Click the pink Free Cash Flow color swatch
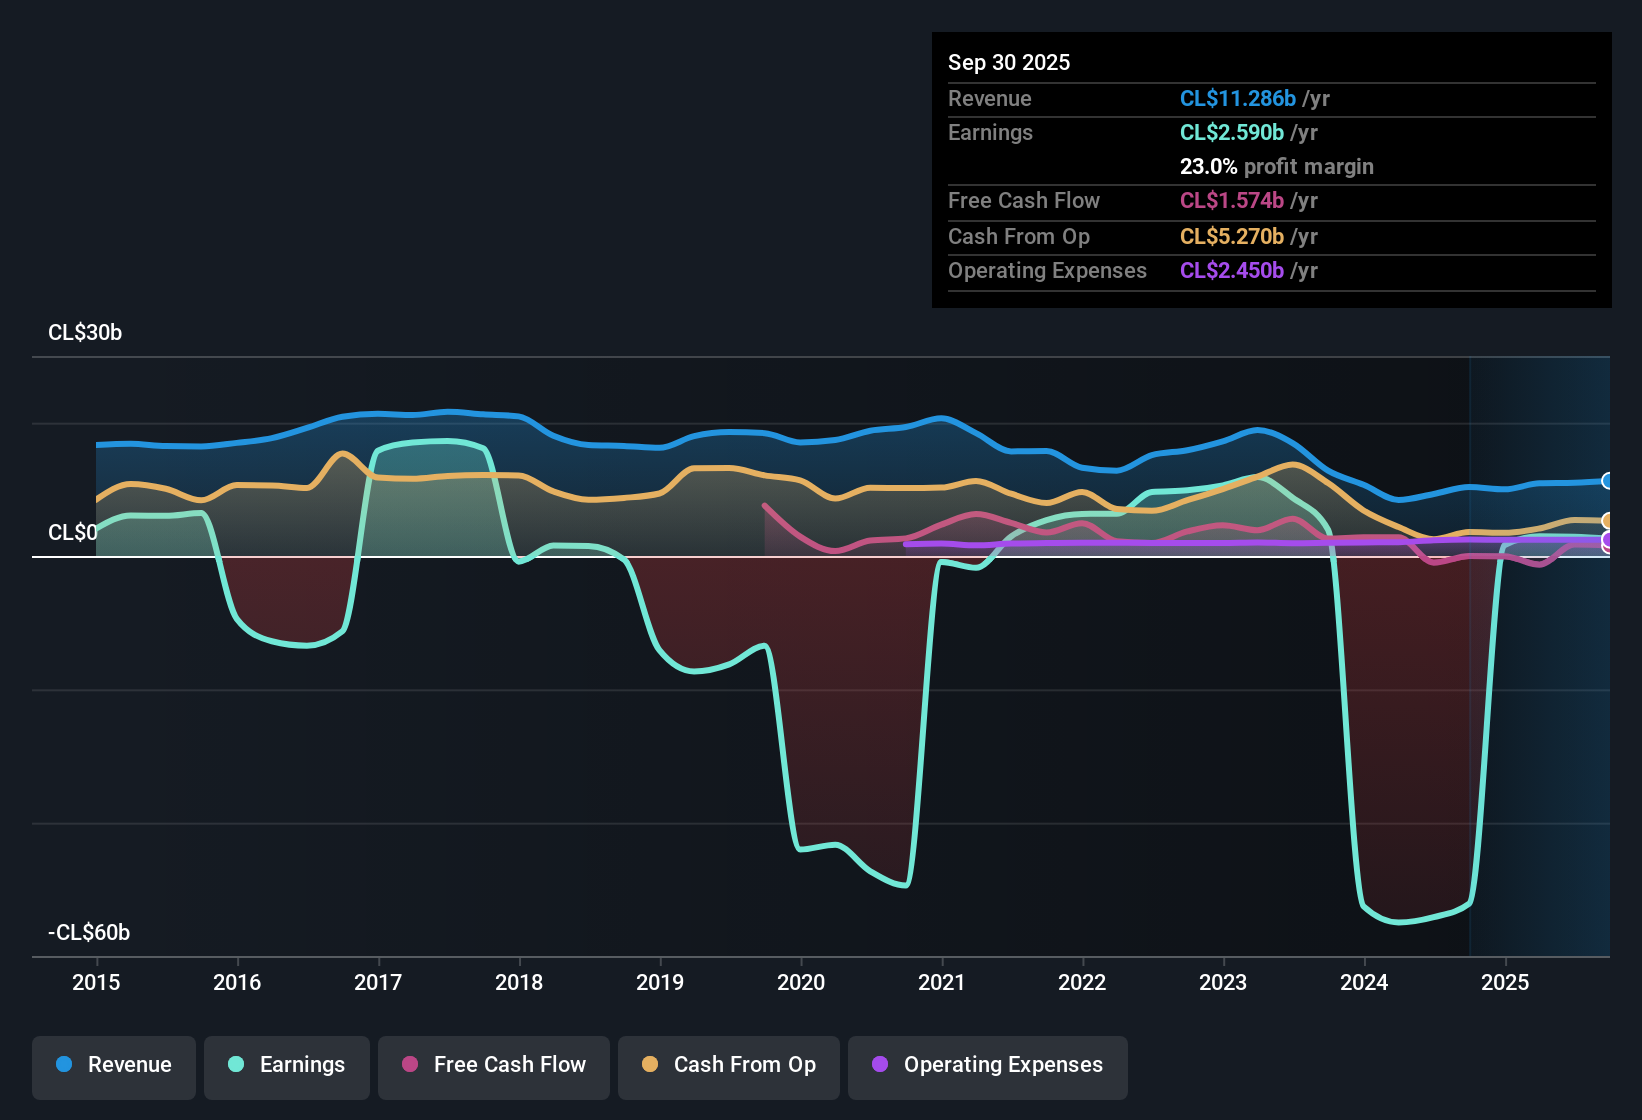 coord(410,1066)
